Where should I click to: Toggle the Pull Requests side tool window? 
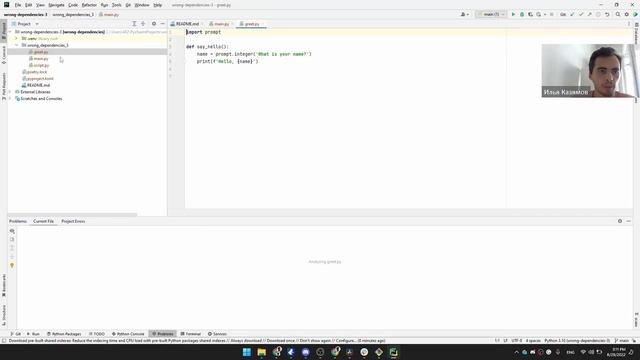4,86
